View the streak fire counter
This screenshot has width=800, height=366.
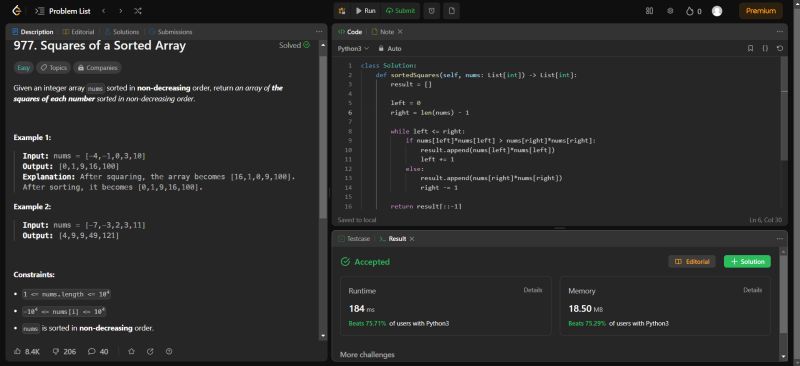pos(694,11)
